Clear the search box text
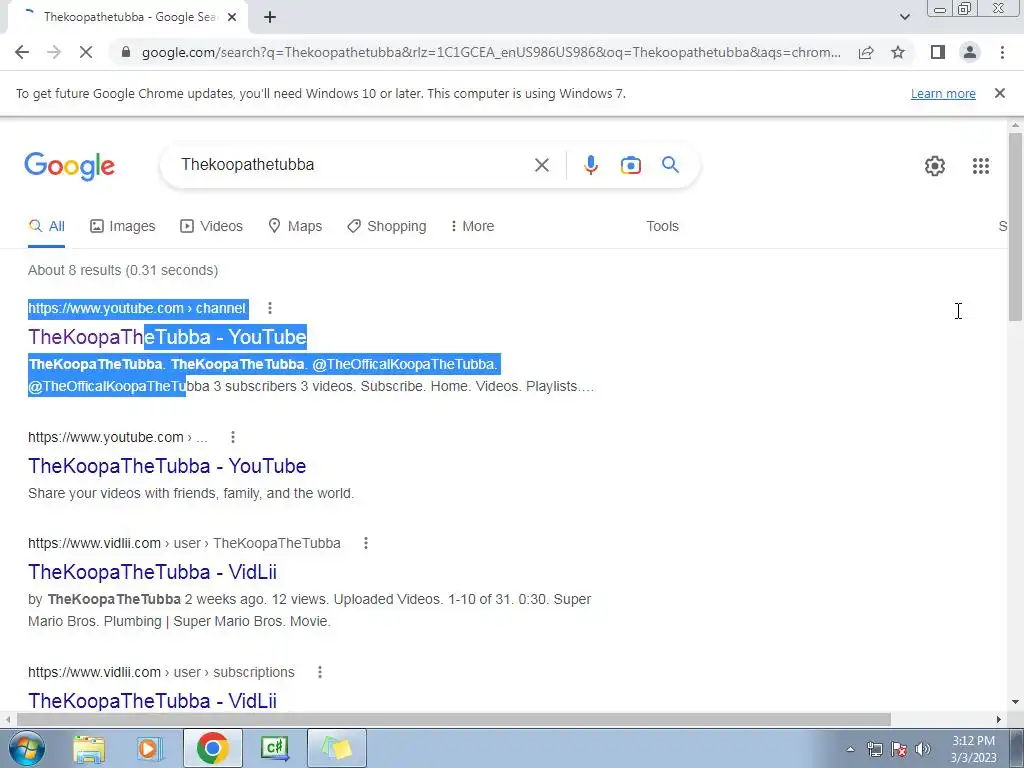This screenshot has height=768, width=1024. [541, 165]
